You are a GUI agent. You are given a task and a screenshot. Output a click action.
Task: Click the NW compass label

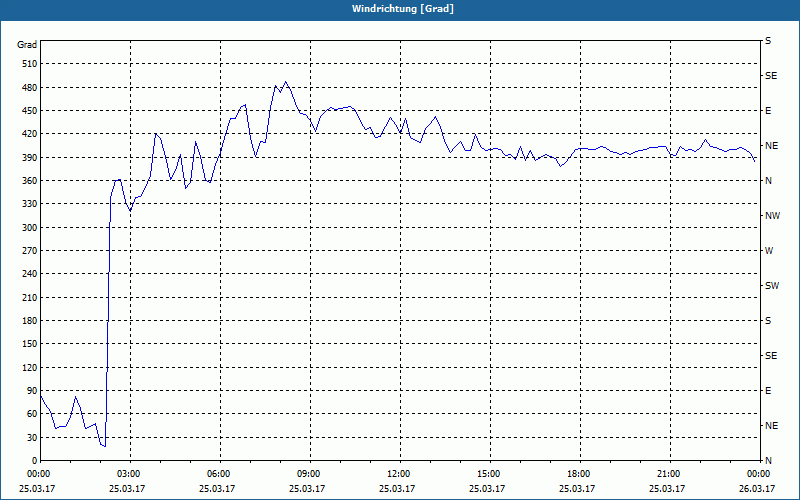772,216
